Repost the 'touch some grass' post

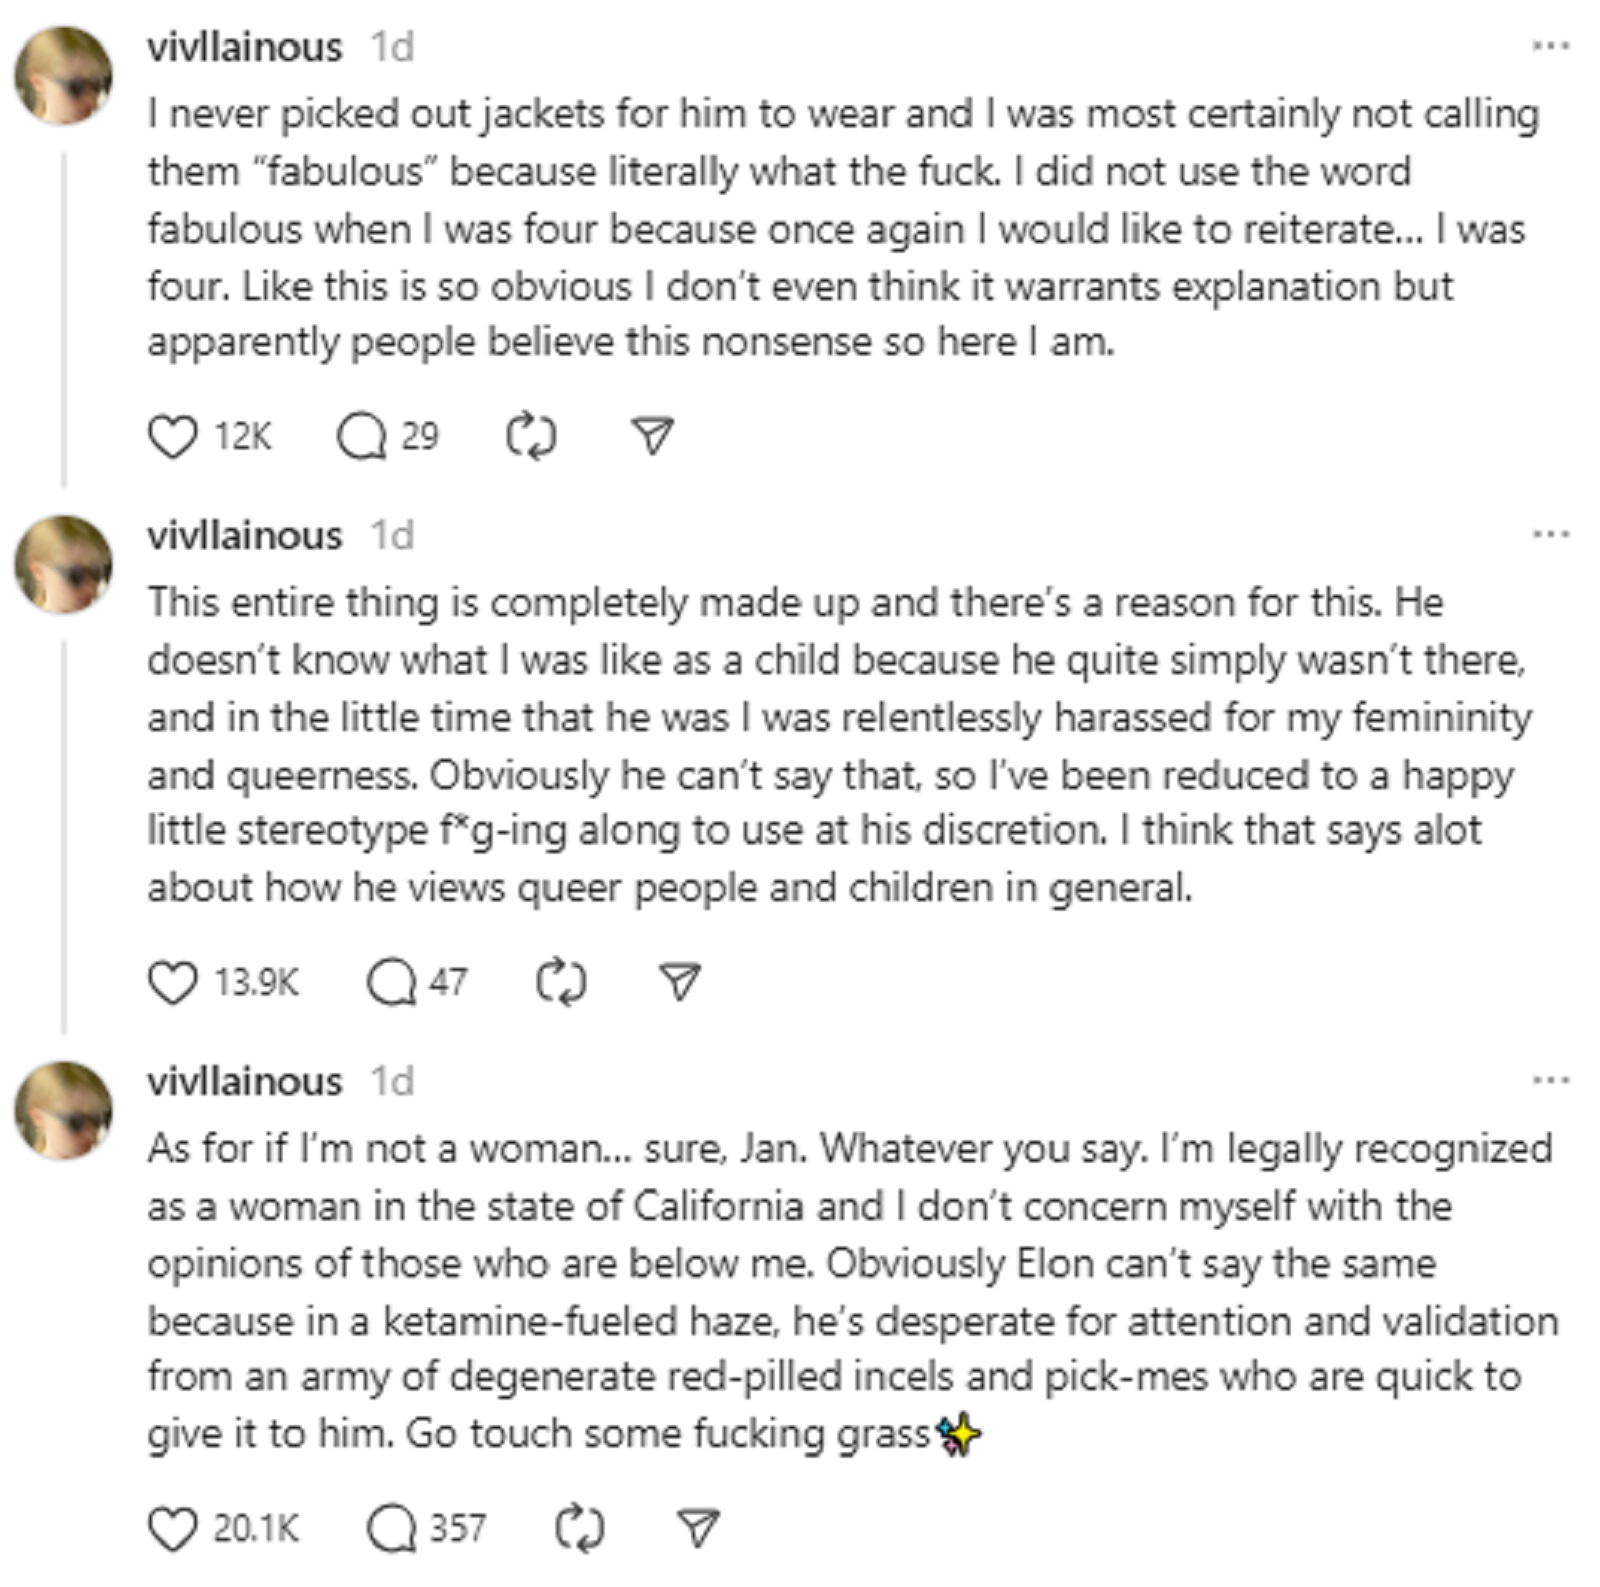coord(579,1529)
